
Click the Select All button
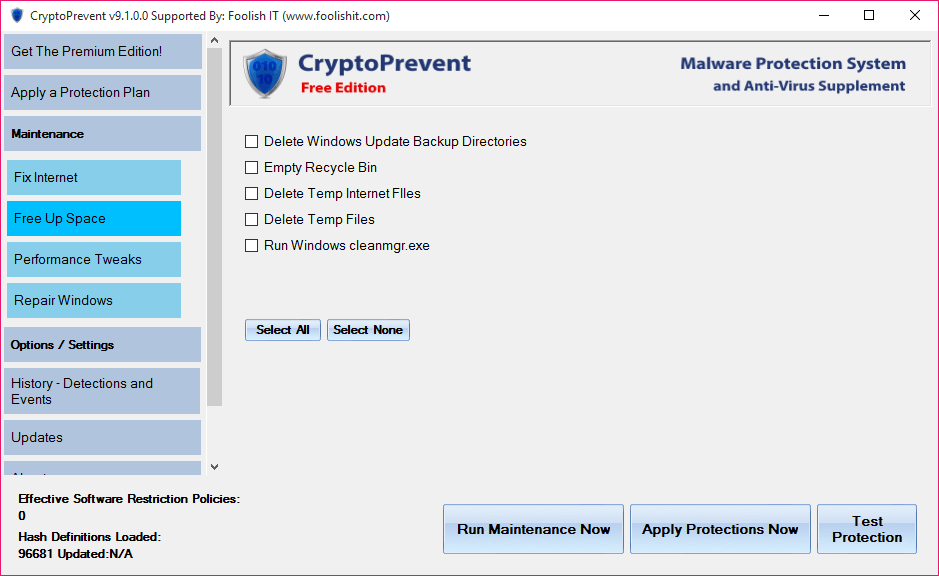coord(283,330)
